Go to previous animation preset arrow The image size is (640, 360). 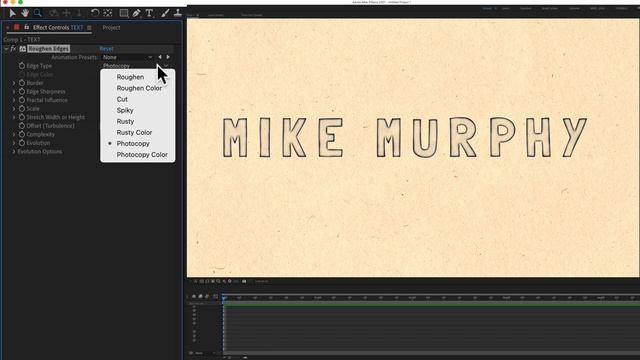pyautogui.click(x=160, y=57)
